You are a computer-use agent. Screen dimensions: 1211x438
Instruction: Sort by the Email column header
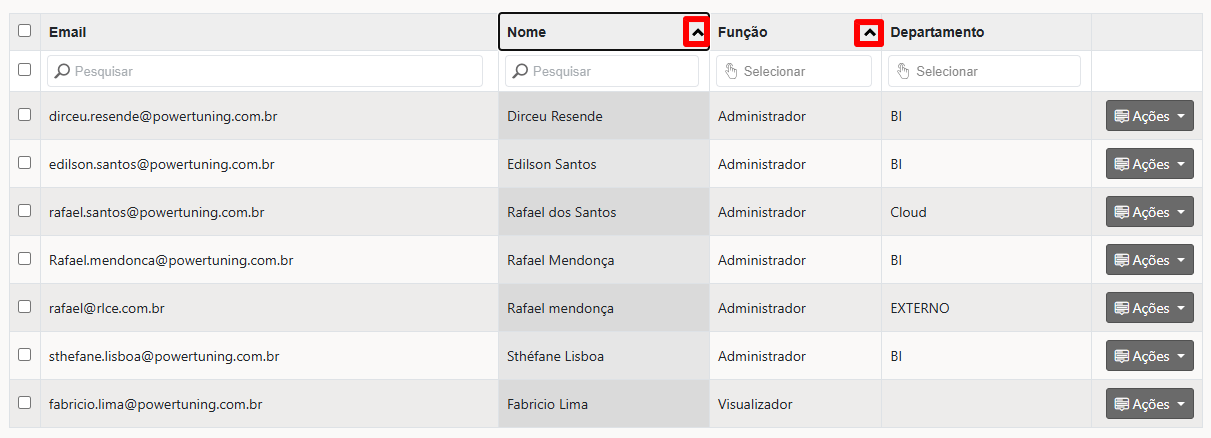(68, 32)
